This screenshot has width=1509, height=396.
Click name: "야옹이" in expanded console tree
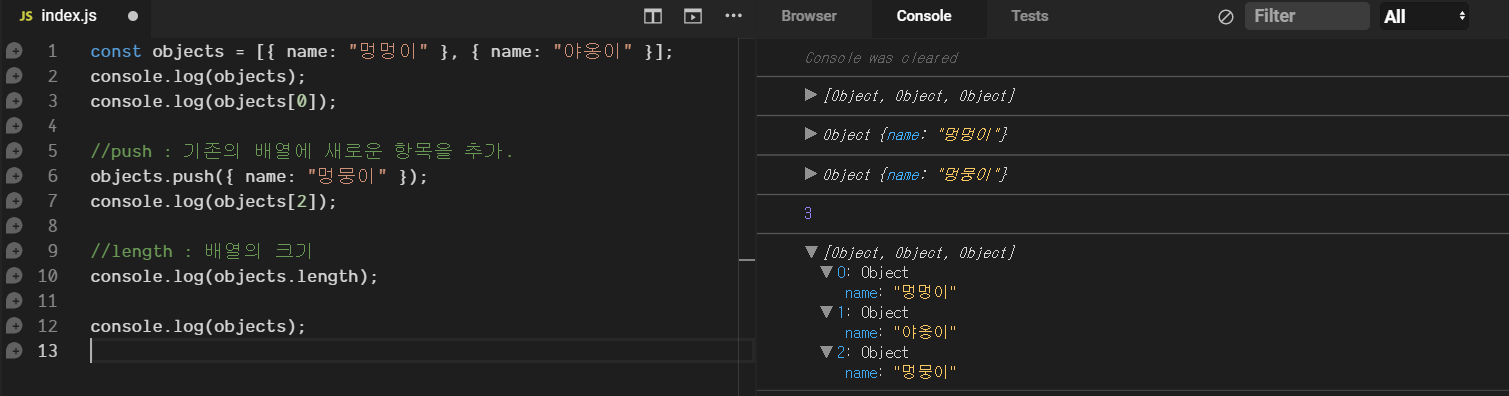pos(901,332)
